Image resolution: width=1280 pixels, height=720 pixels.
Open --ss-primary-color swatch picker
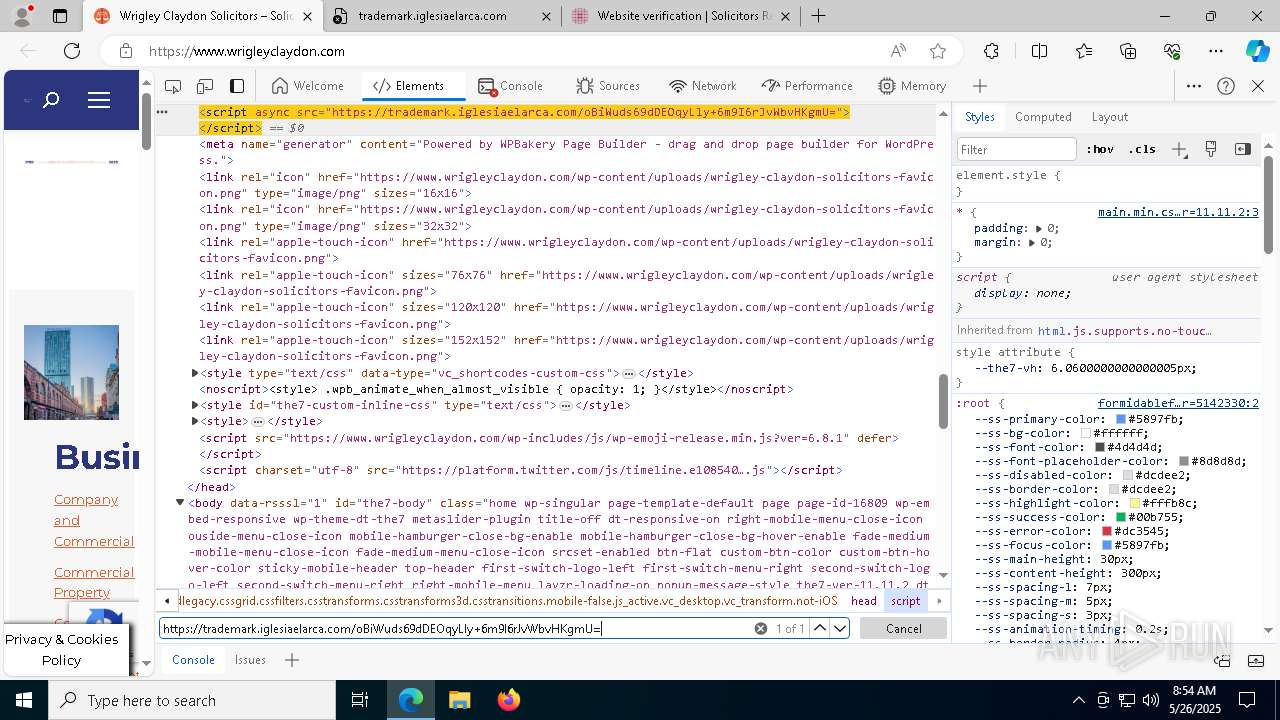(1121, 419)
